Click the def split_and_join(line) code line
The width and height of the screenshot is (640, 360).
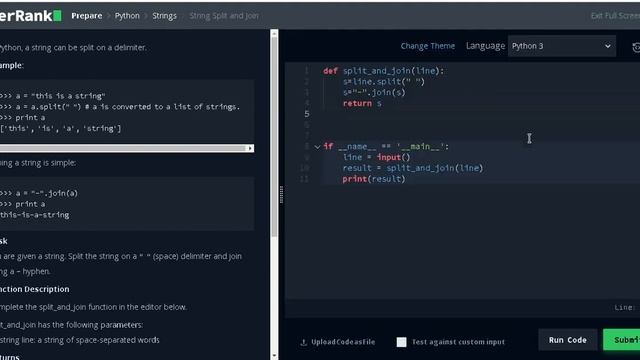coord(383,71)
